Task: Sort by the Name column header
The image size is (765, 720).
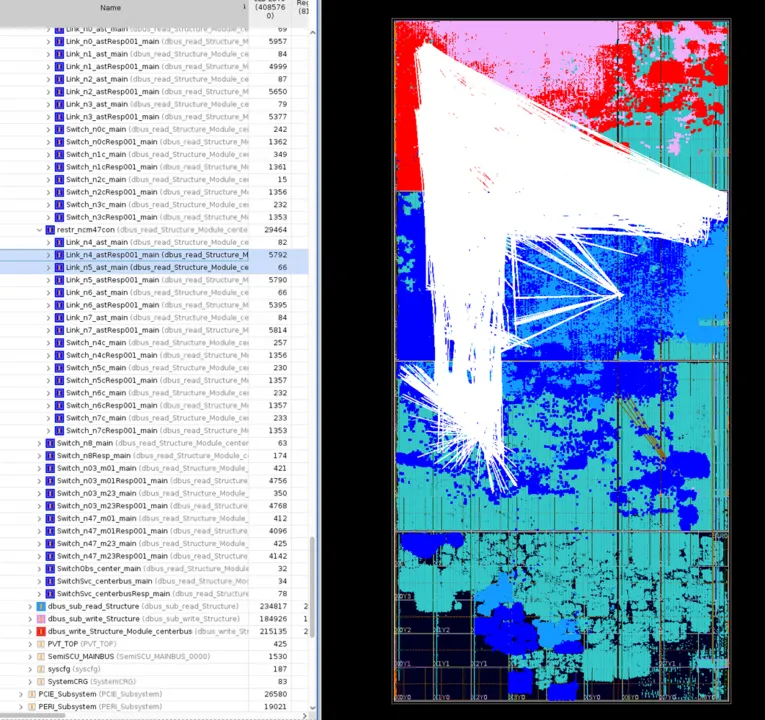Action: click(110, 8)
